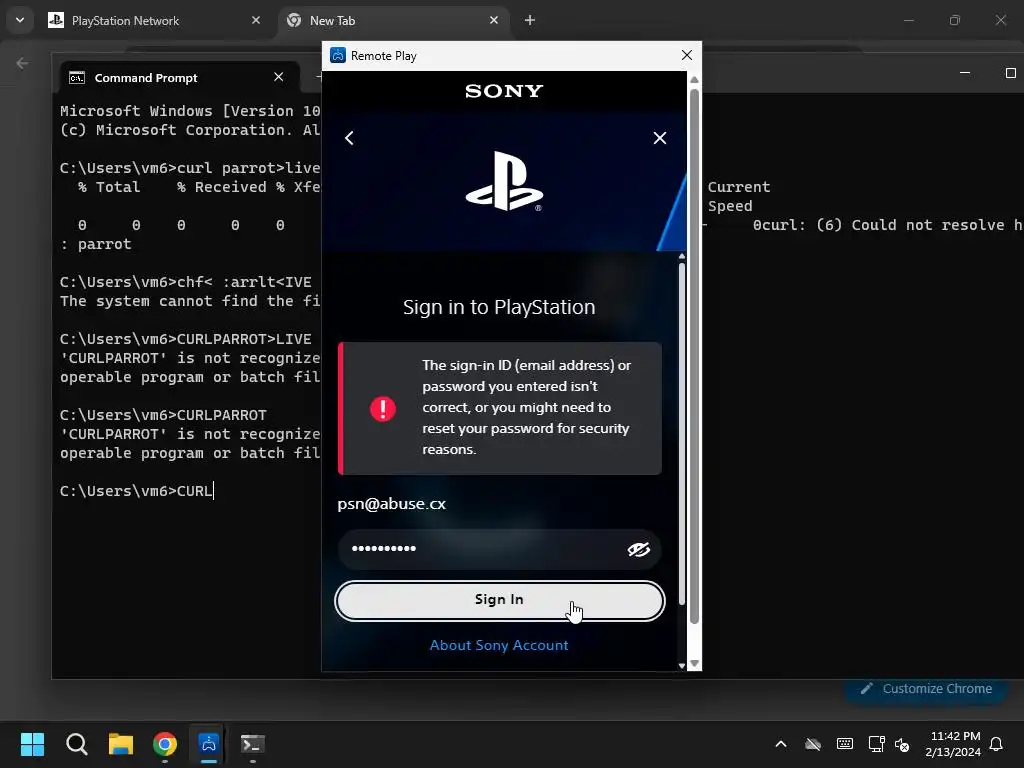This screenshot has height=768, width=1024.
Task: Click Chrome back navigation arrow
Action: coord(22,63)
